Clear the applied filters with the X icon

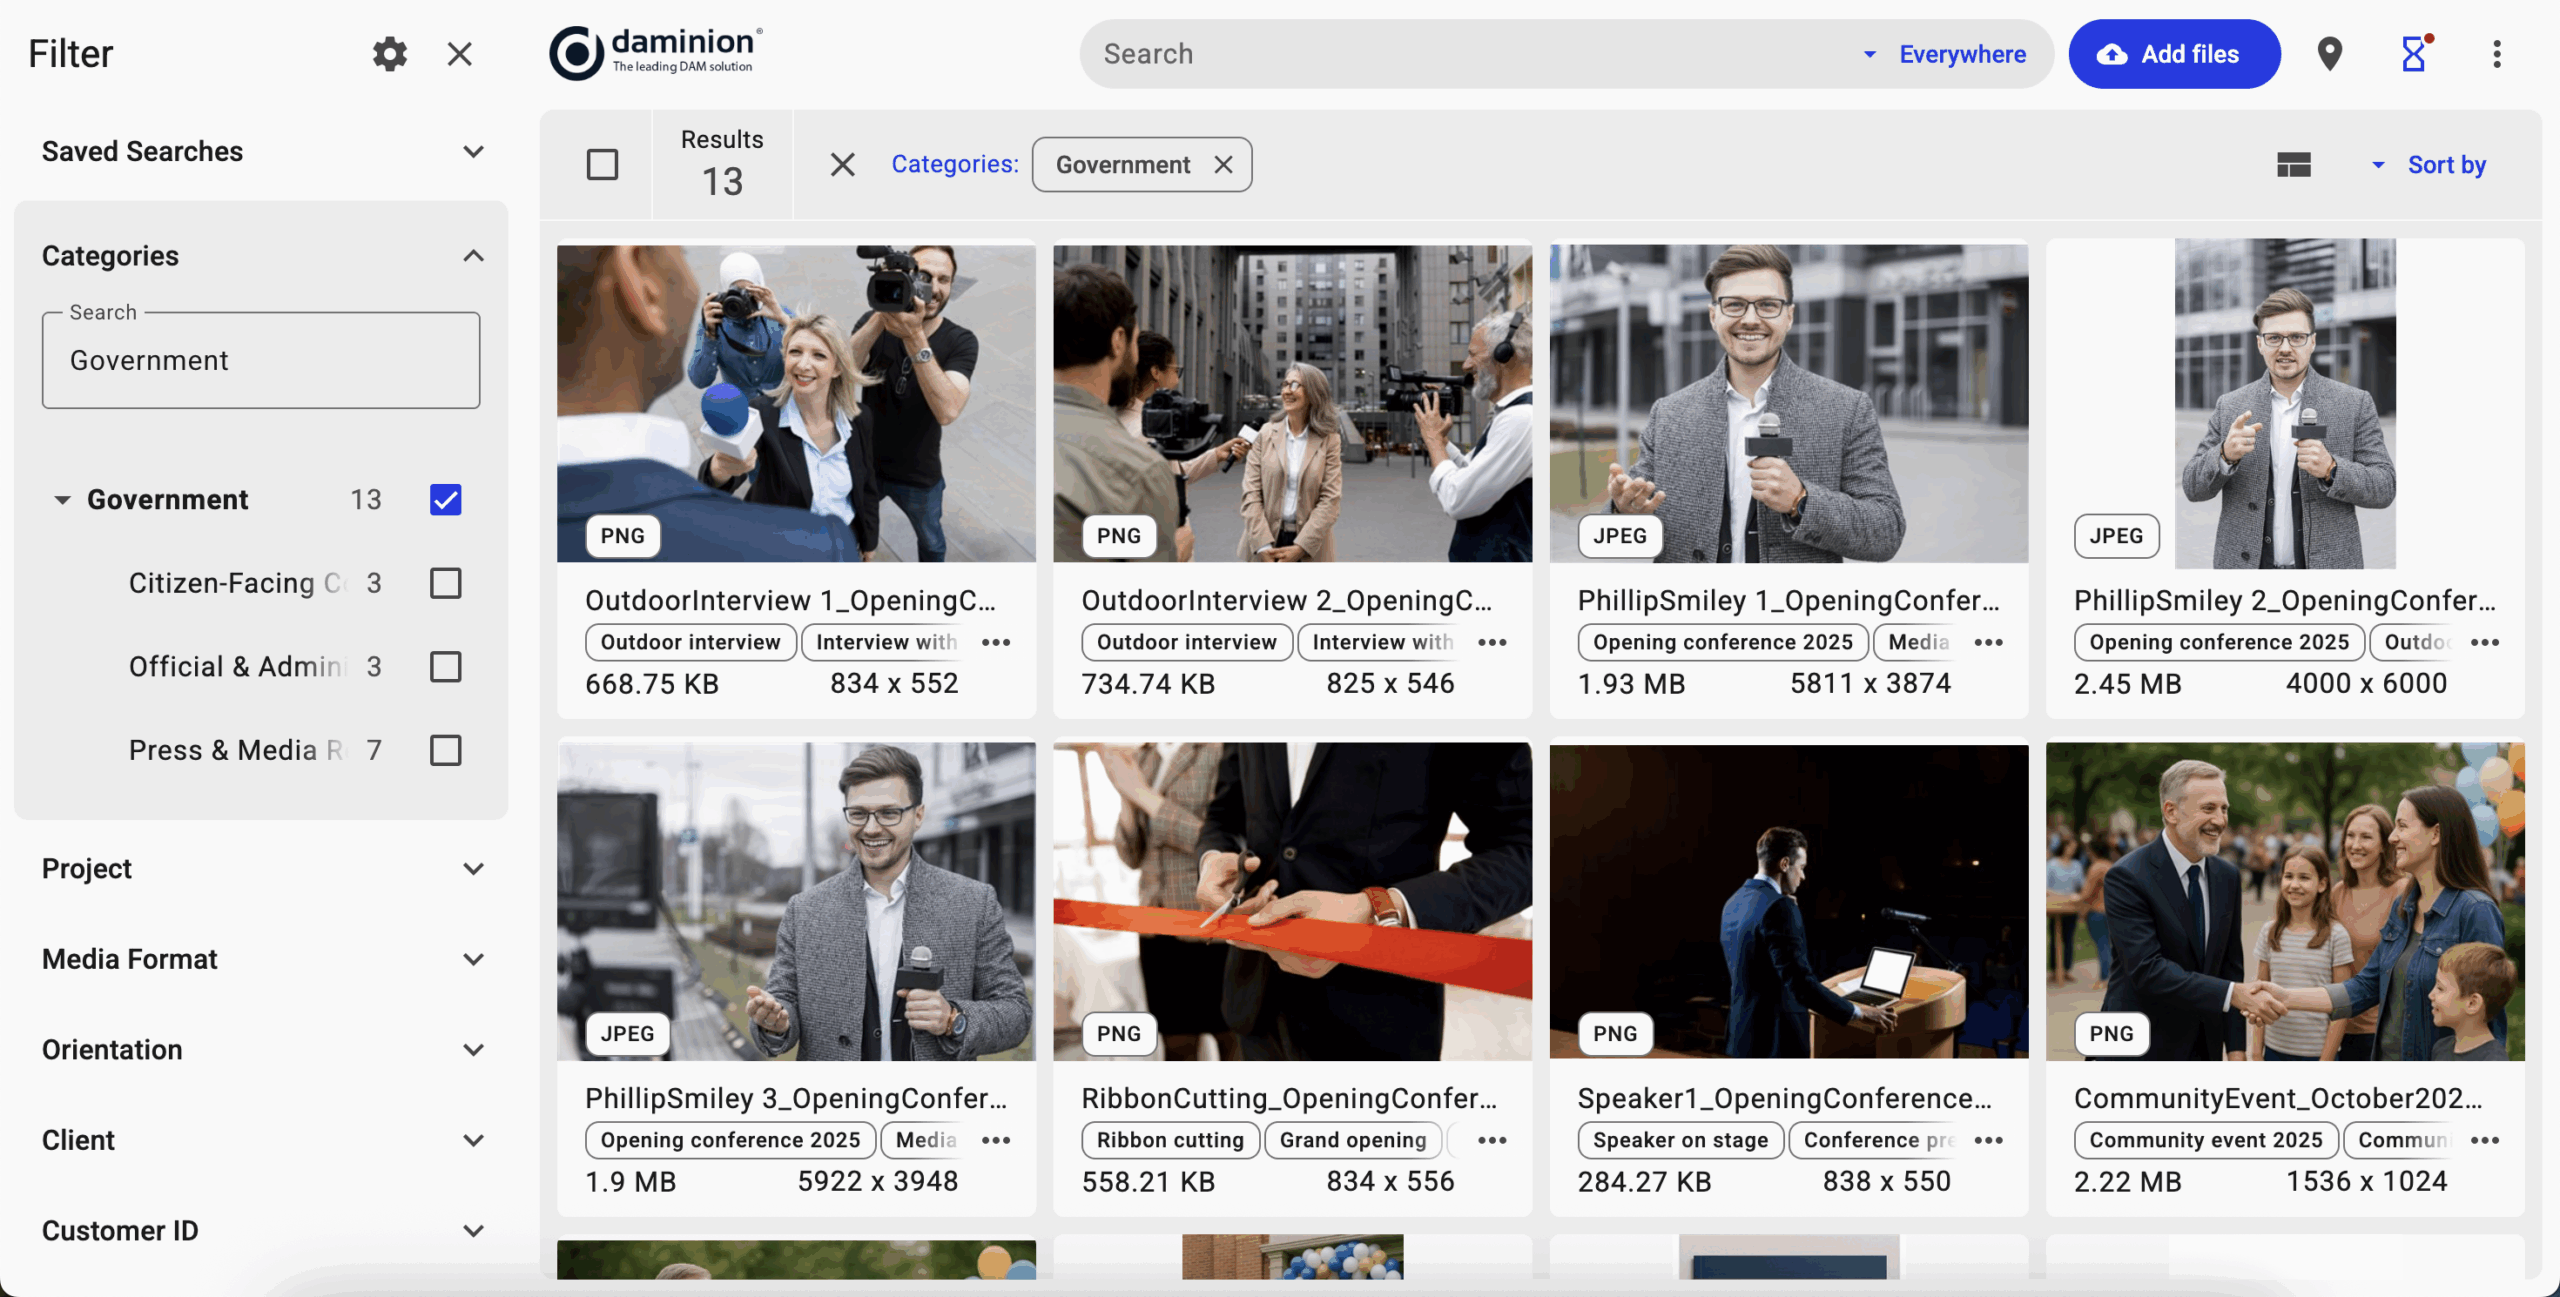point(842,164)
